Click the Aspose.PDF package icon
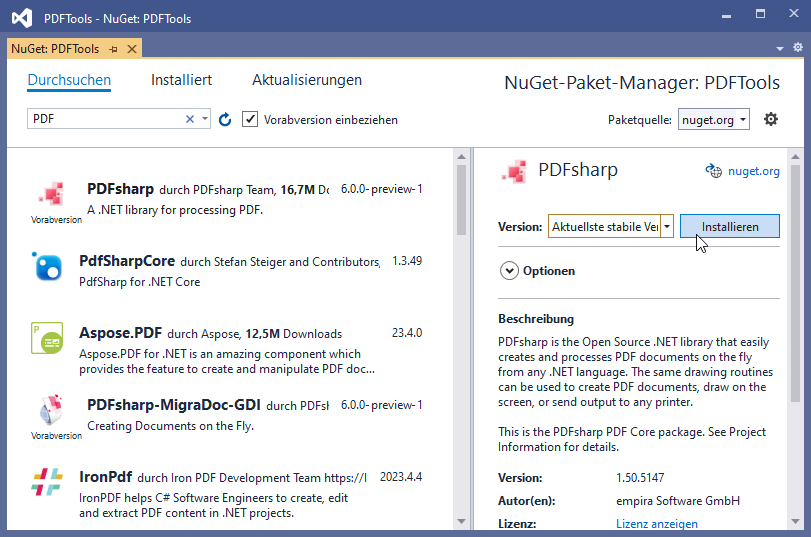Image resolution: width=811 pixels, height=537 pixels. 48,340
